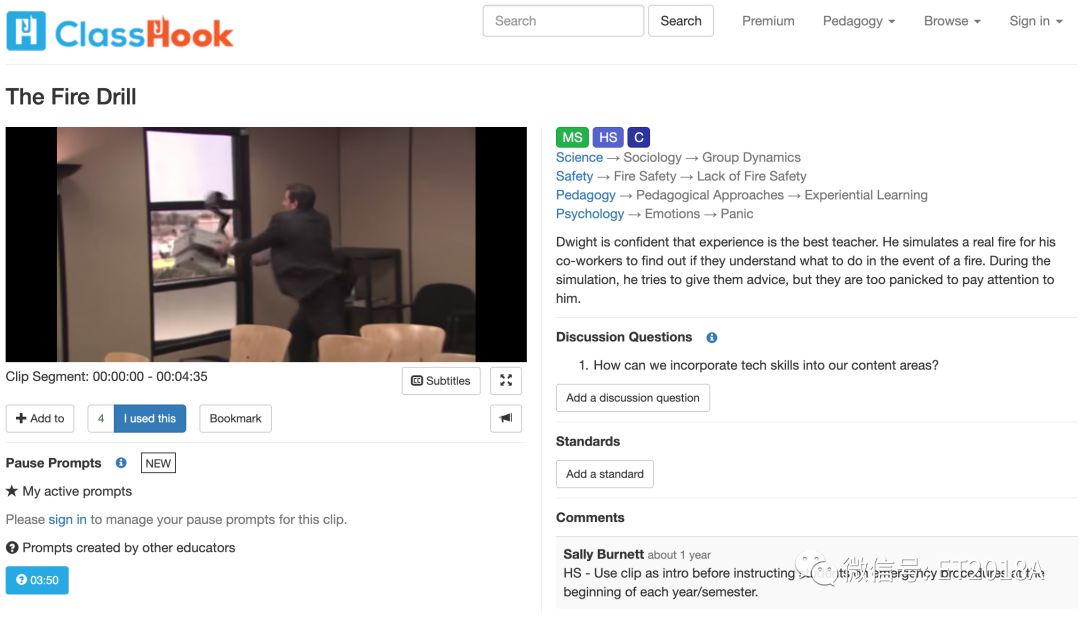Jump to the 03:50 pause prompt

tap(37, 580)
